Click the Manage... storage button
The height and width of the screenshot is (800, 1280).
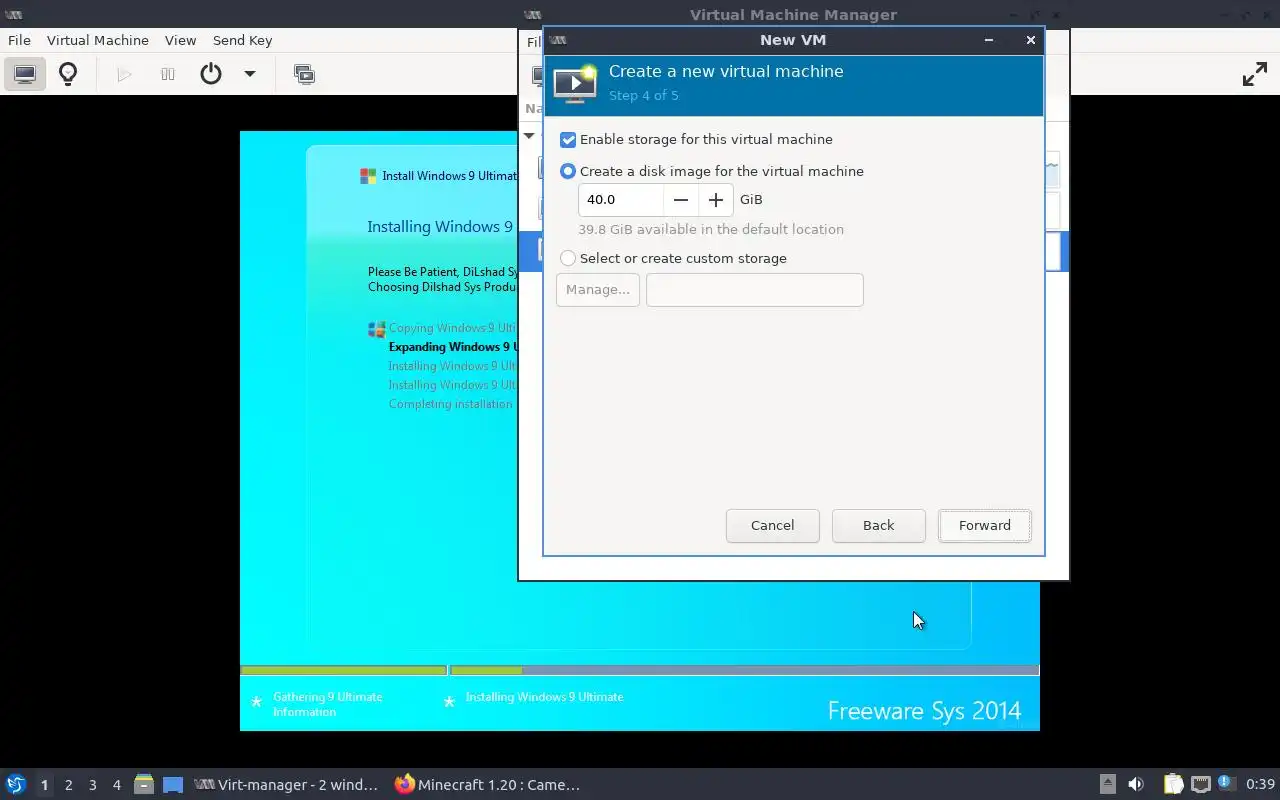(598, 290)
